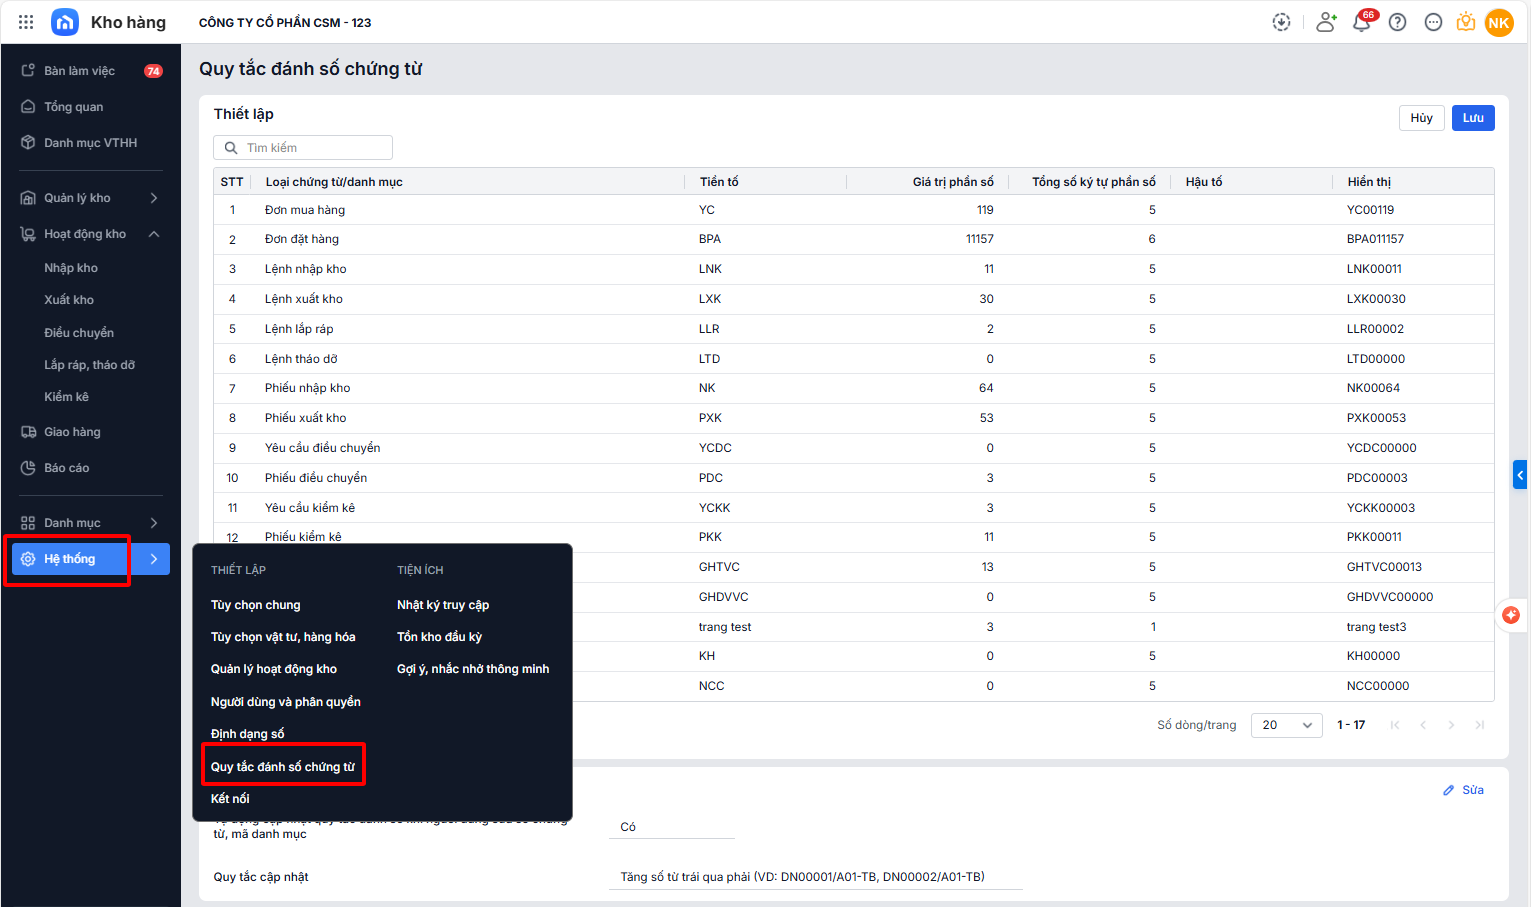Choose Nhật ký truy cập from menu
This screenshot has height=907, width=1531.
pyautogui.click(x=443, y=605)
